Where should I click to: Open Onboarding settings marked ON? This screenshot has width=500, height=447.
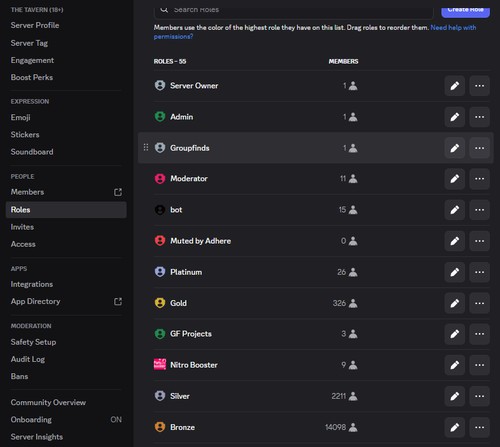[x=66, y=420]
